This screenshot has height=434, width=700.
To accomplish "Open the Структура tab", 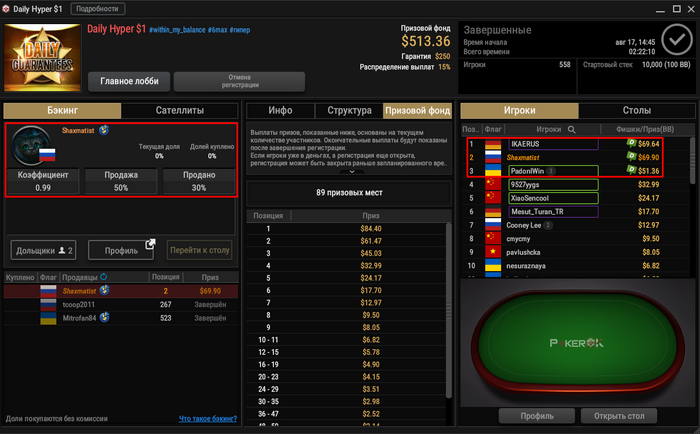I will point(349,110).
